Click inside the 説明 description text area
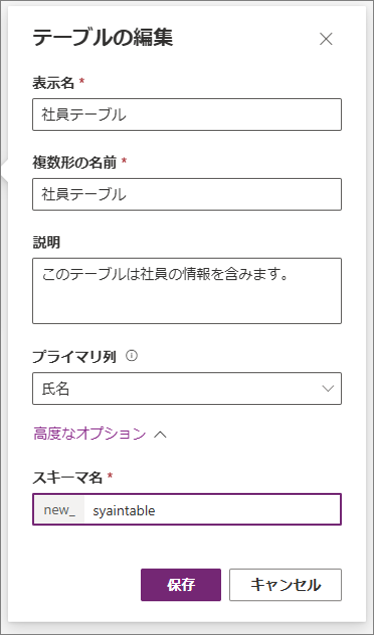This screenshot has height=635, width=374. click(x=187, y=291)
